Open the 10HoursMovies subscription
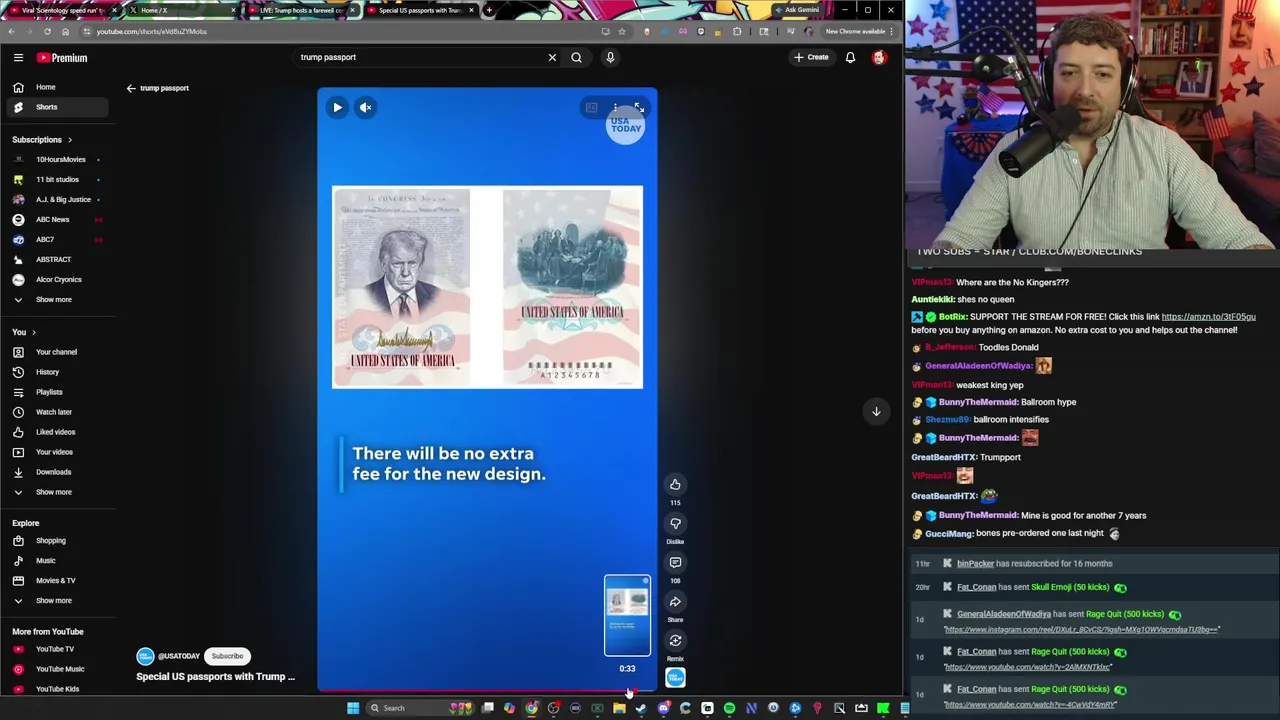 click(58, 159)
